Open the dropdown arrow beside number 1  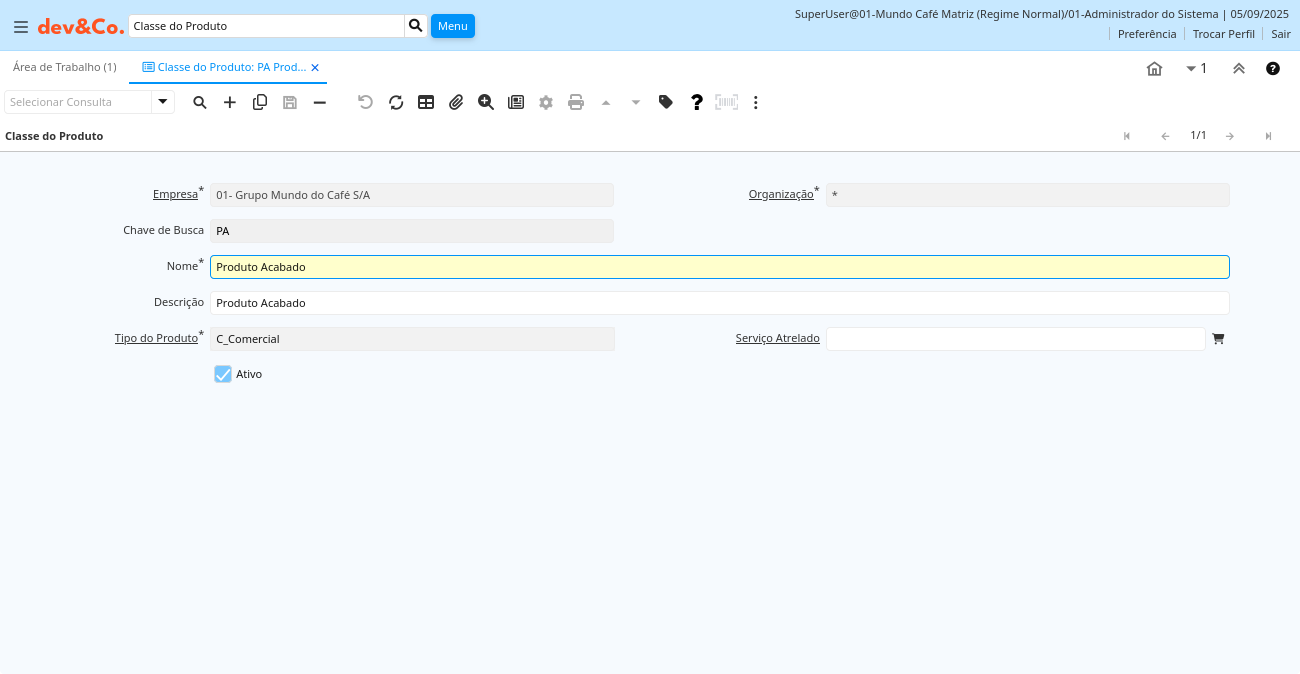click(x=1191, y=68)
